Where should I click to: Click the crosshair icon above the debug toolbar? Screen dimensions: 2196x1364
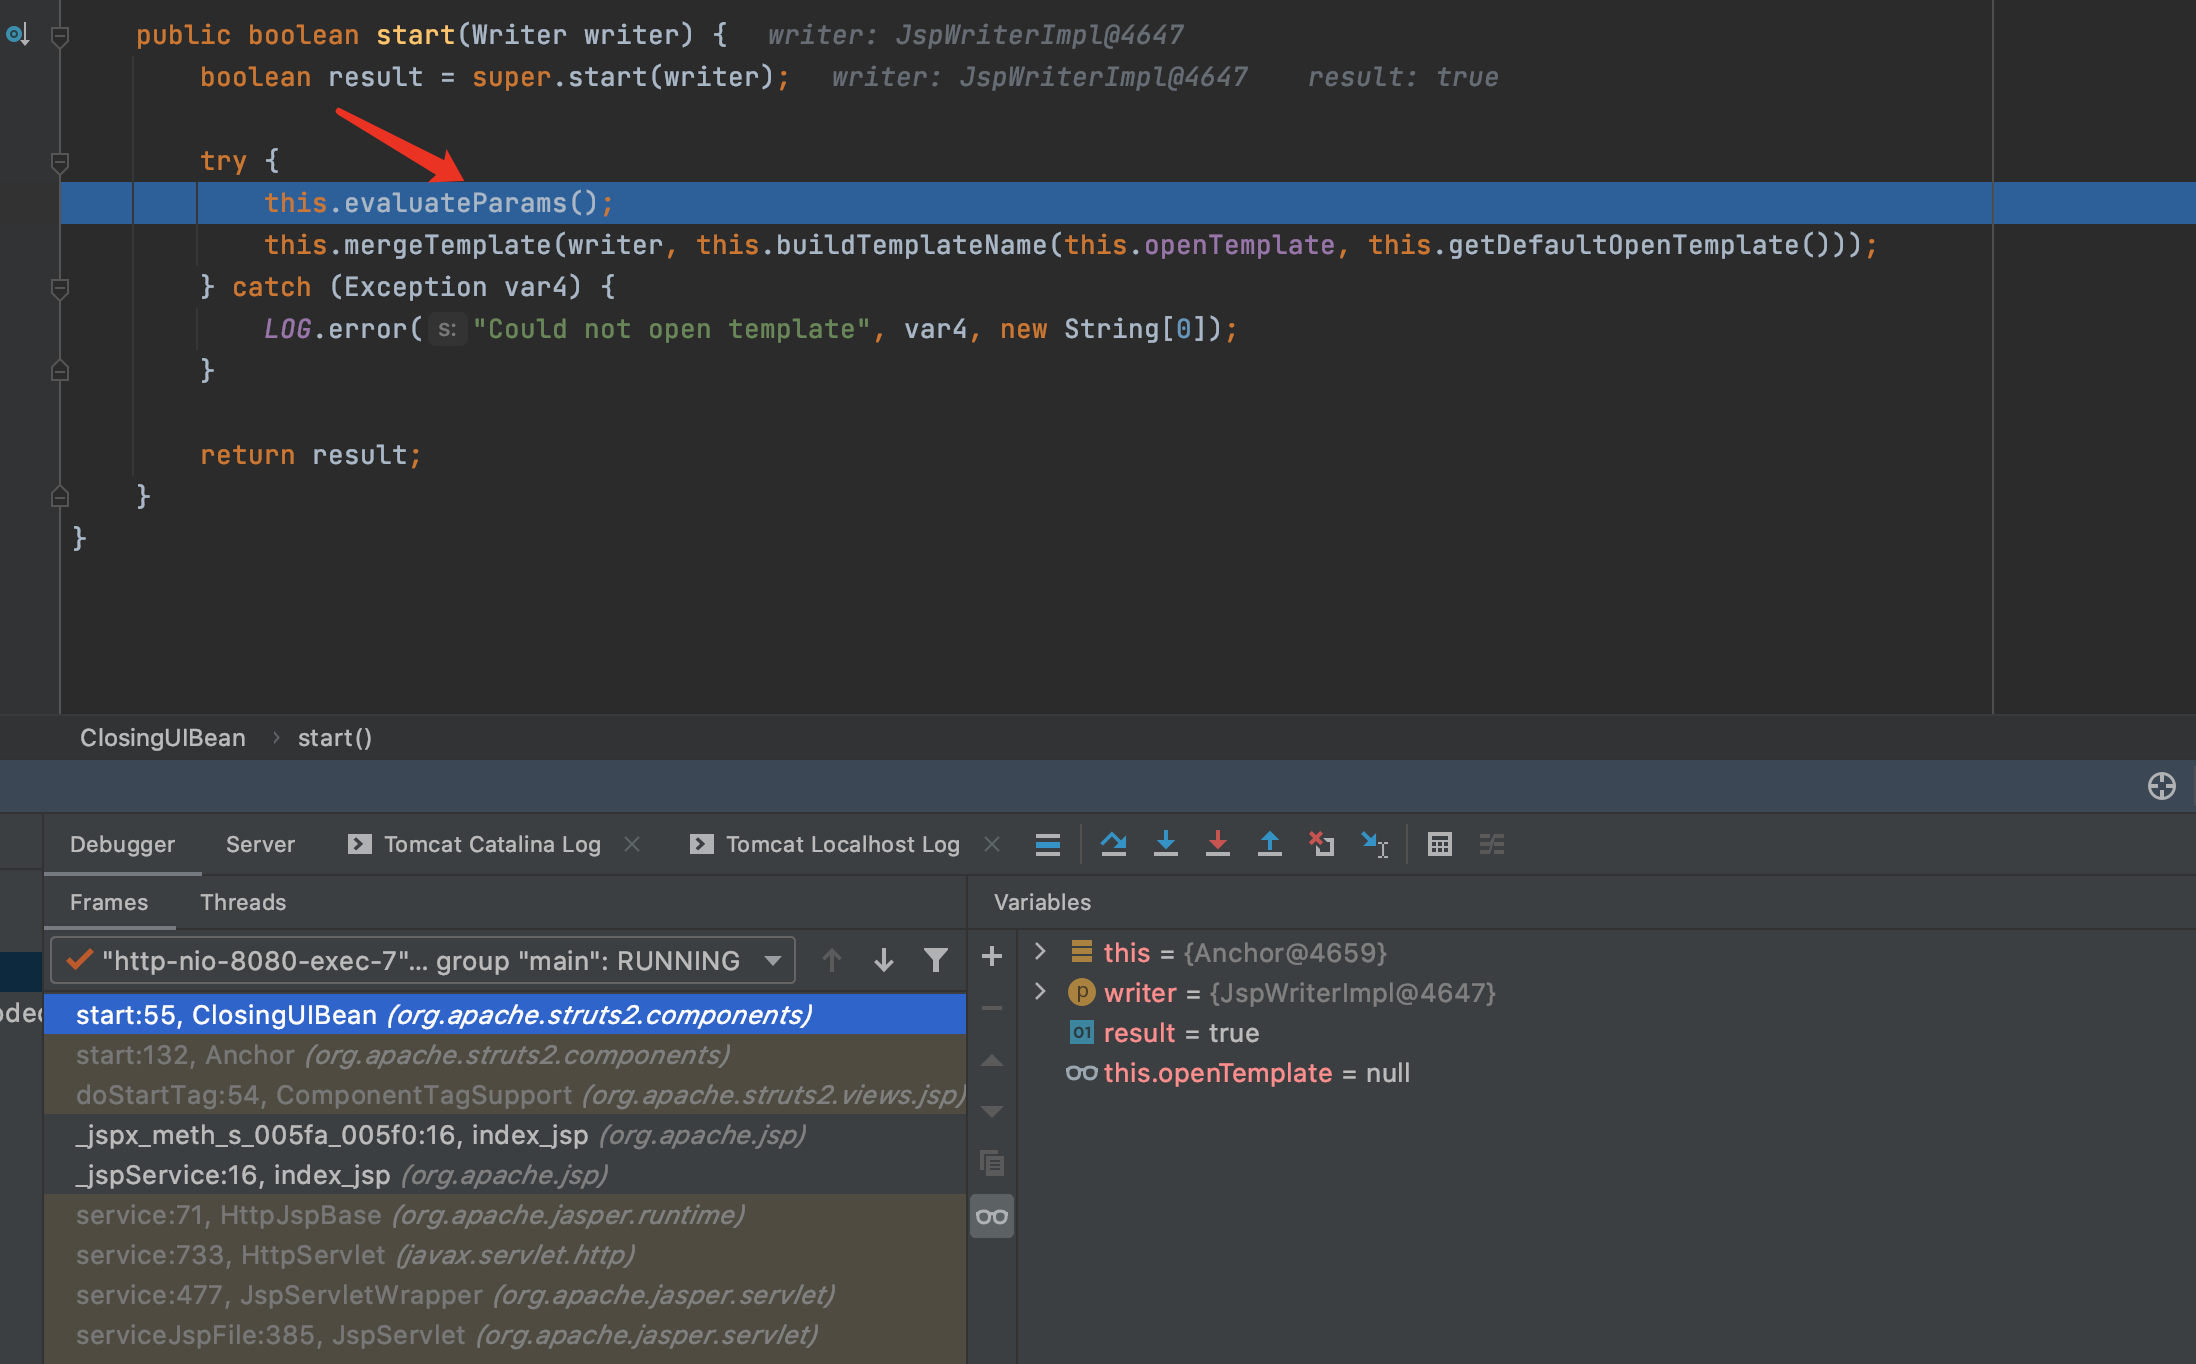2161,786
